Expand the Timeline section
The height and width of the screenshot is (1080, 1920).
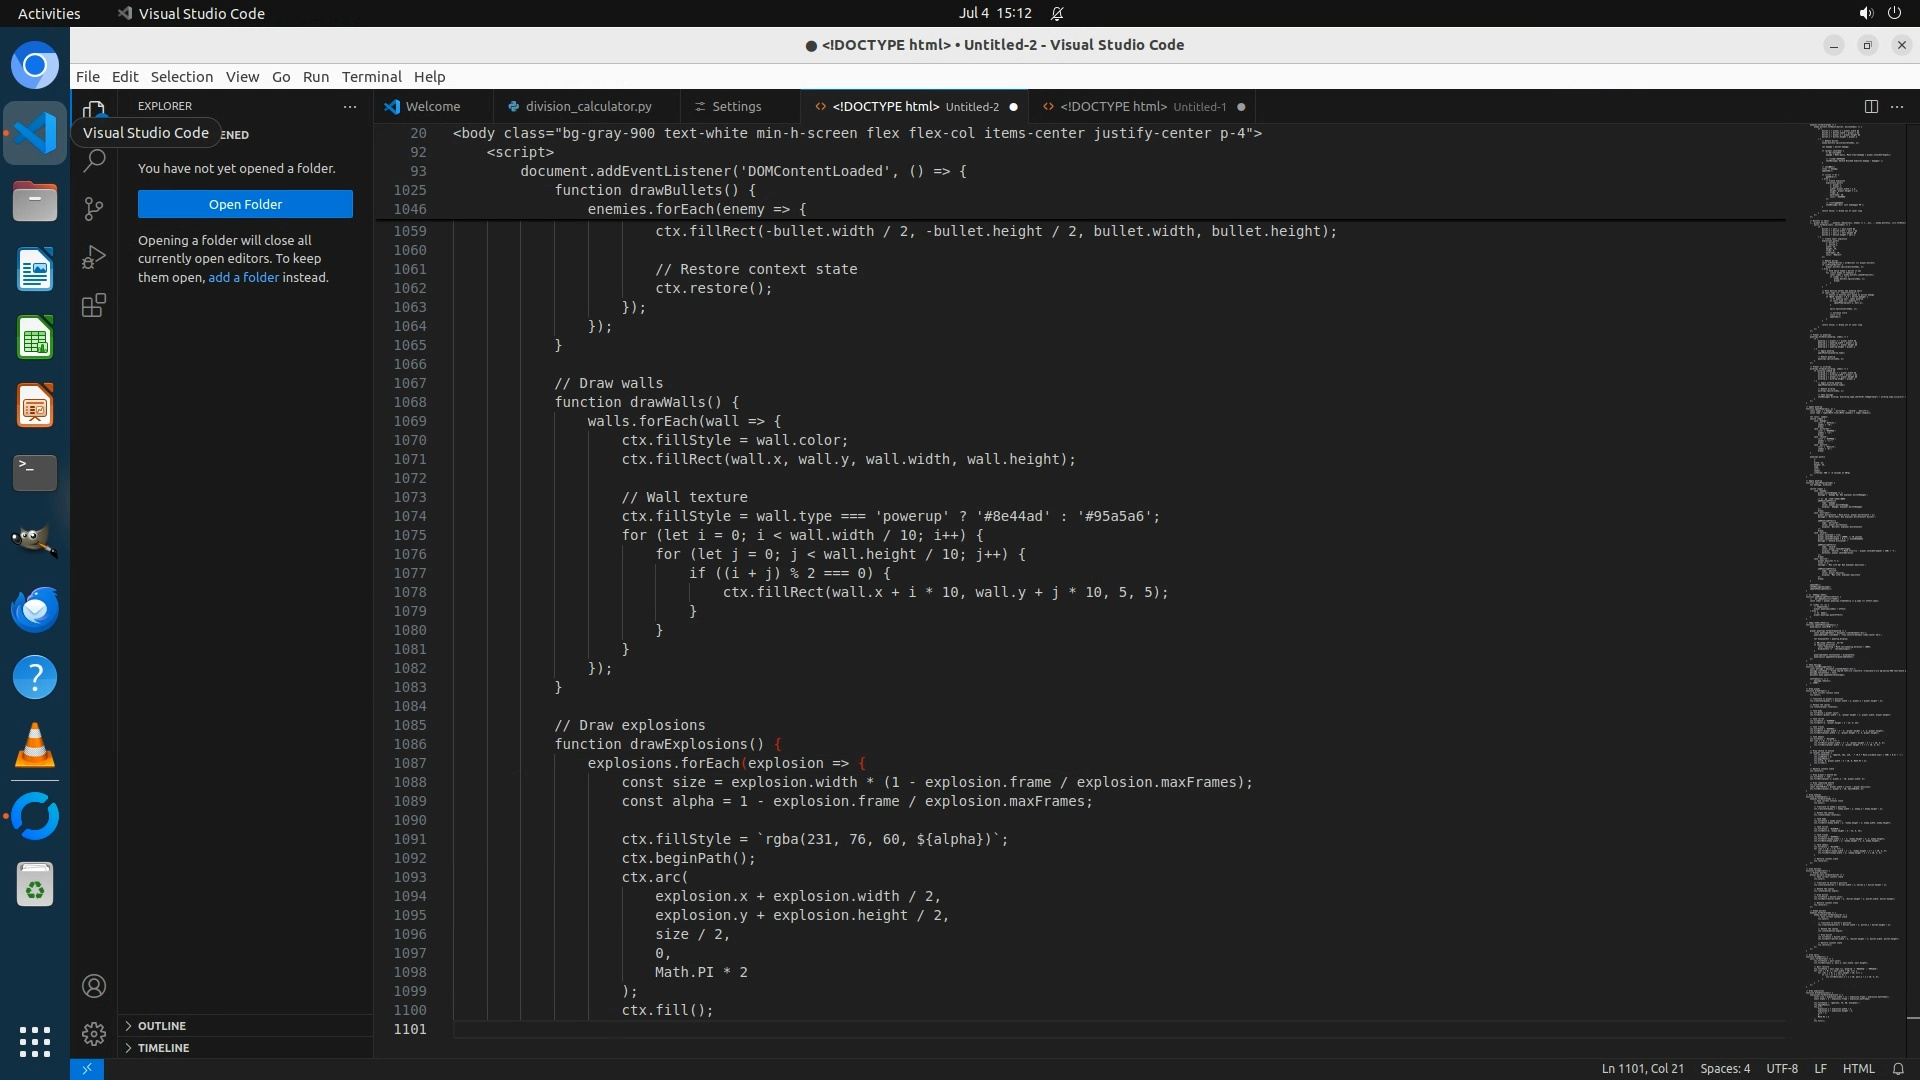pyautogui.click(x=163, y=1048)
